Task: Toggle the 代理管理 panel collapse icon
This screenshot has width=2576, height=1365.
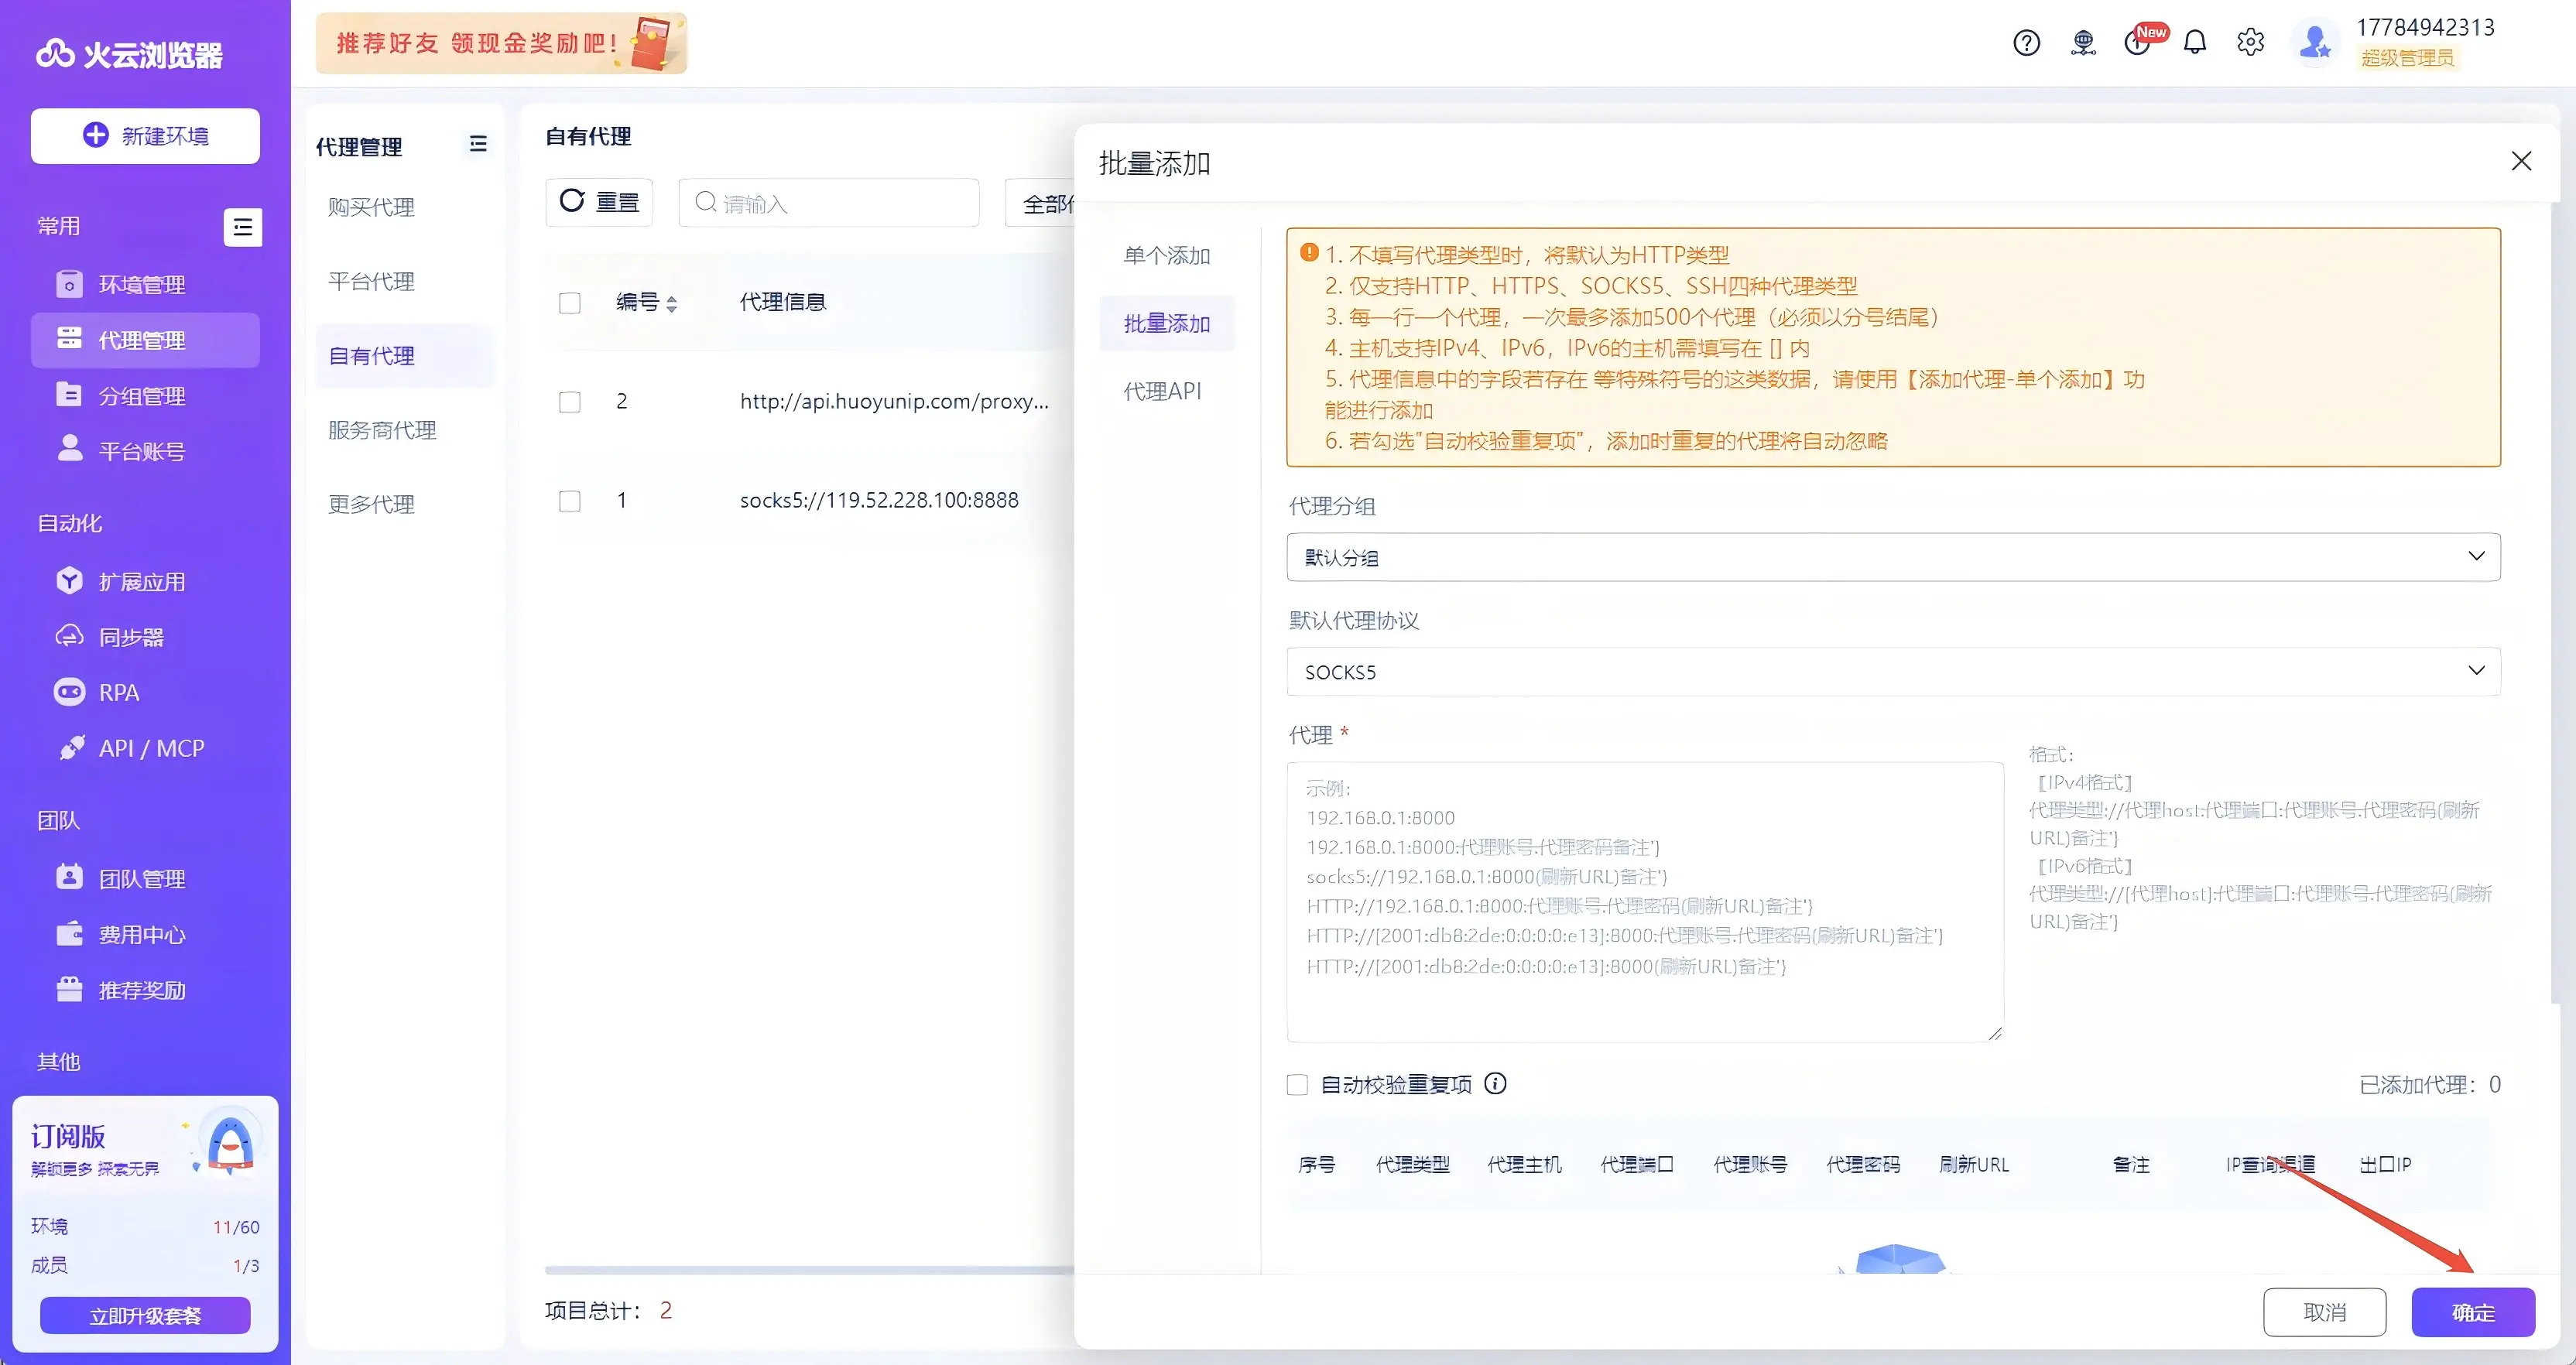Action: click(478, 145)
